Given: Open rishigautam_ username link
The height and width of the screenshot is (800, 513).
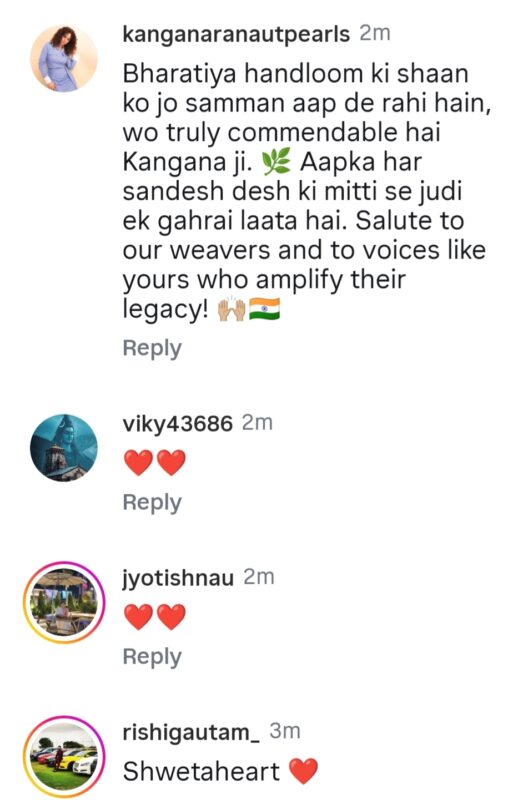Looking at the screenshot, I should pos(191,732).
